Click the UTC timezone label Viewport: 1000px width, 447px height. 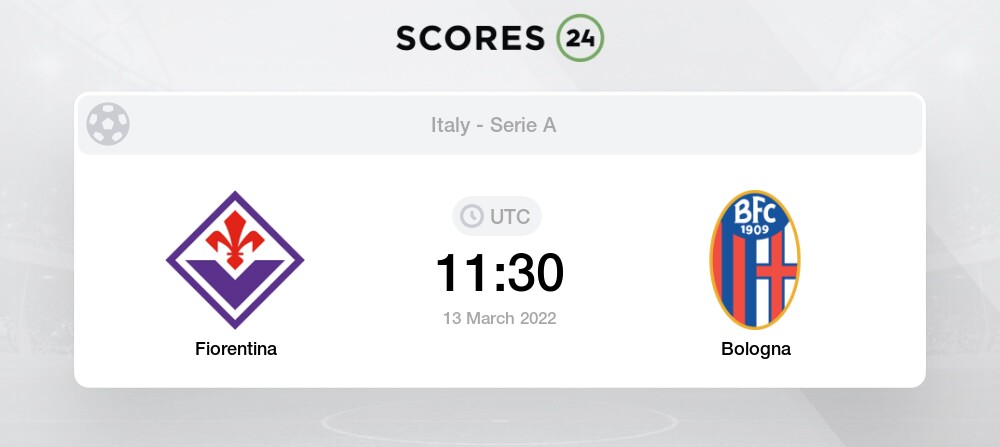(x=509, y=216)
